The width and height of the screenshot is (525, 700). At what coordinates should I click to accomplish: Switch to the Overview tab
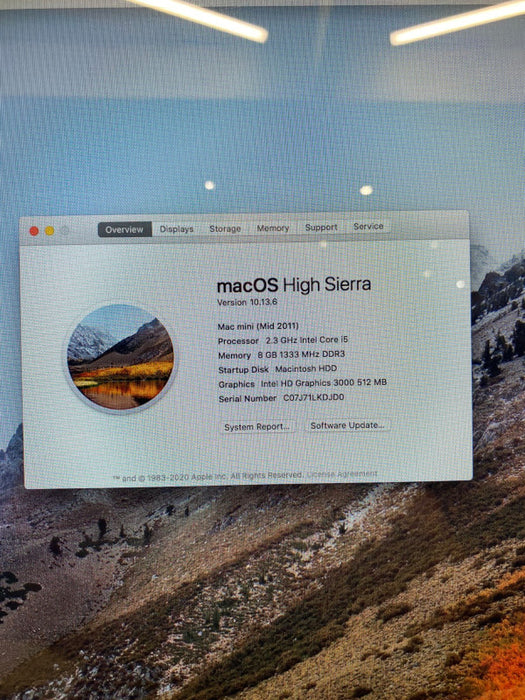click(x=125, y=229)
